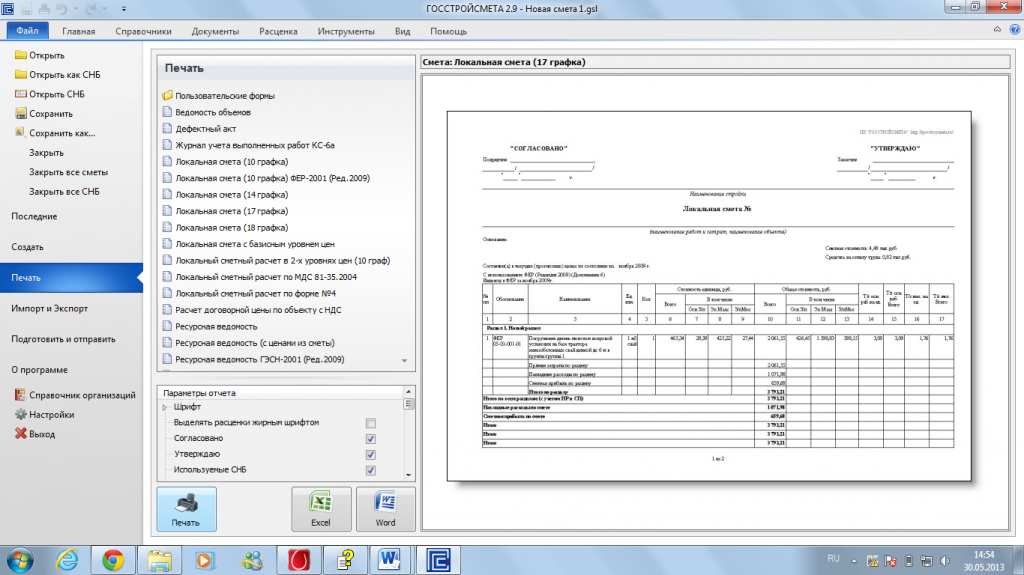Screen dimensions: 1024x575
Task: Click parameters panel scroll-up arrow
Action: (409, 392)
